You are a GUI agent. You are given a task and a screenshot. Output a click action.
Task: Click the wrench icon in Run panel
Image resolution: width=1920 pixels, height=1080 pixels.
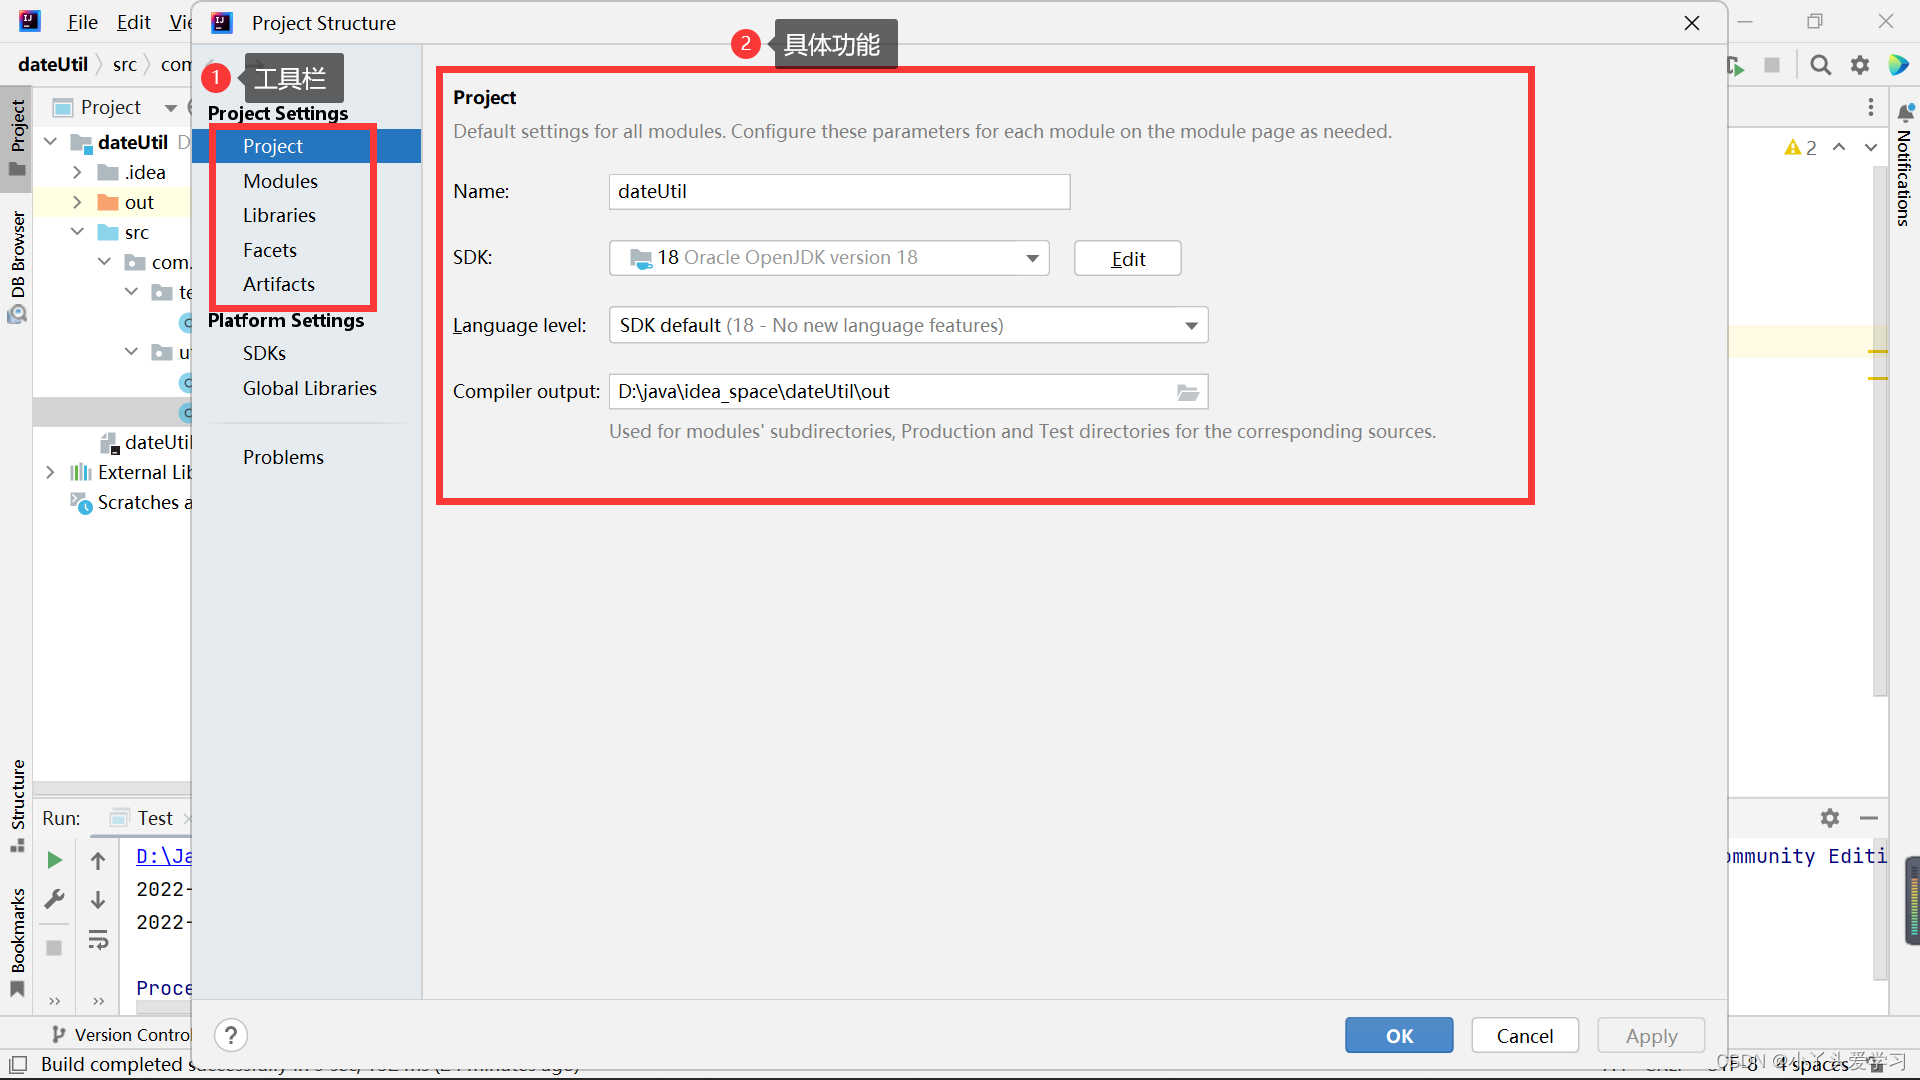[x=55, y=900]
